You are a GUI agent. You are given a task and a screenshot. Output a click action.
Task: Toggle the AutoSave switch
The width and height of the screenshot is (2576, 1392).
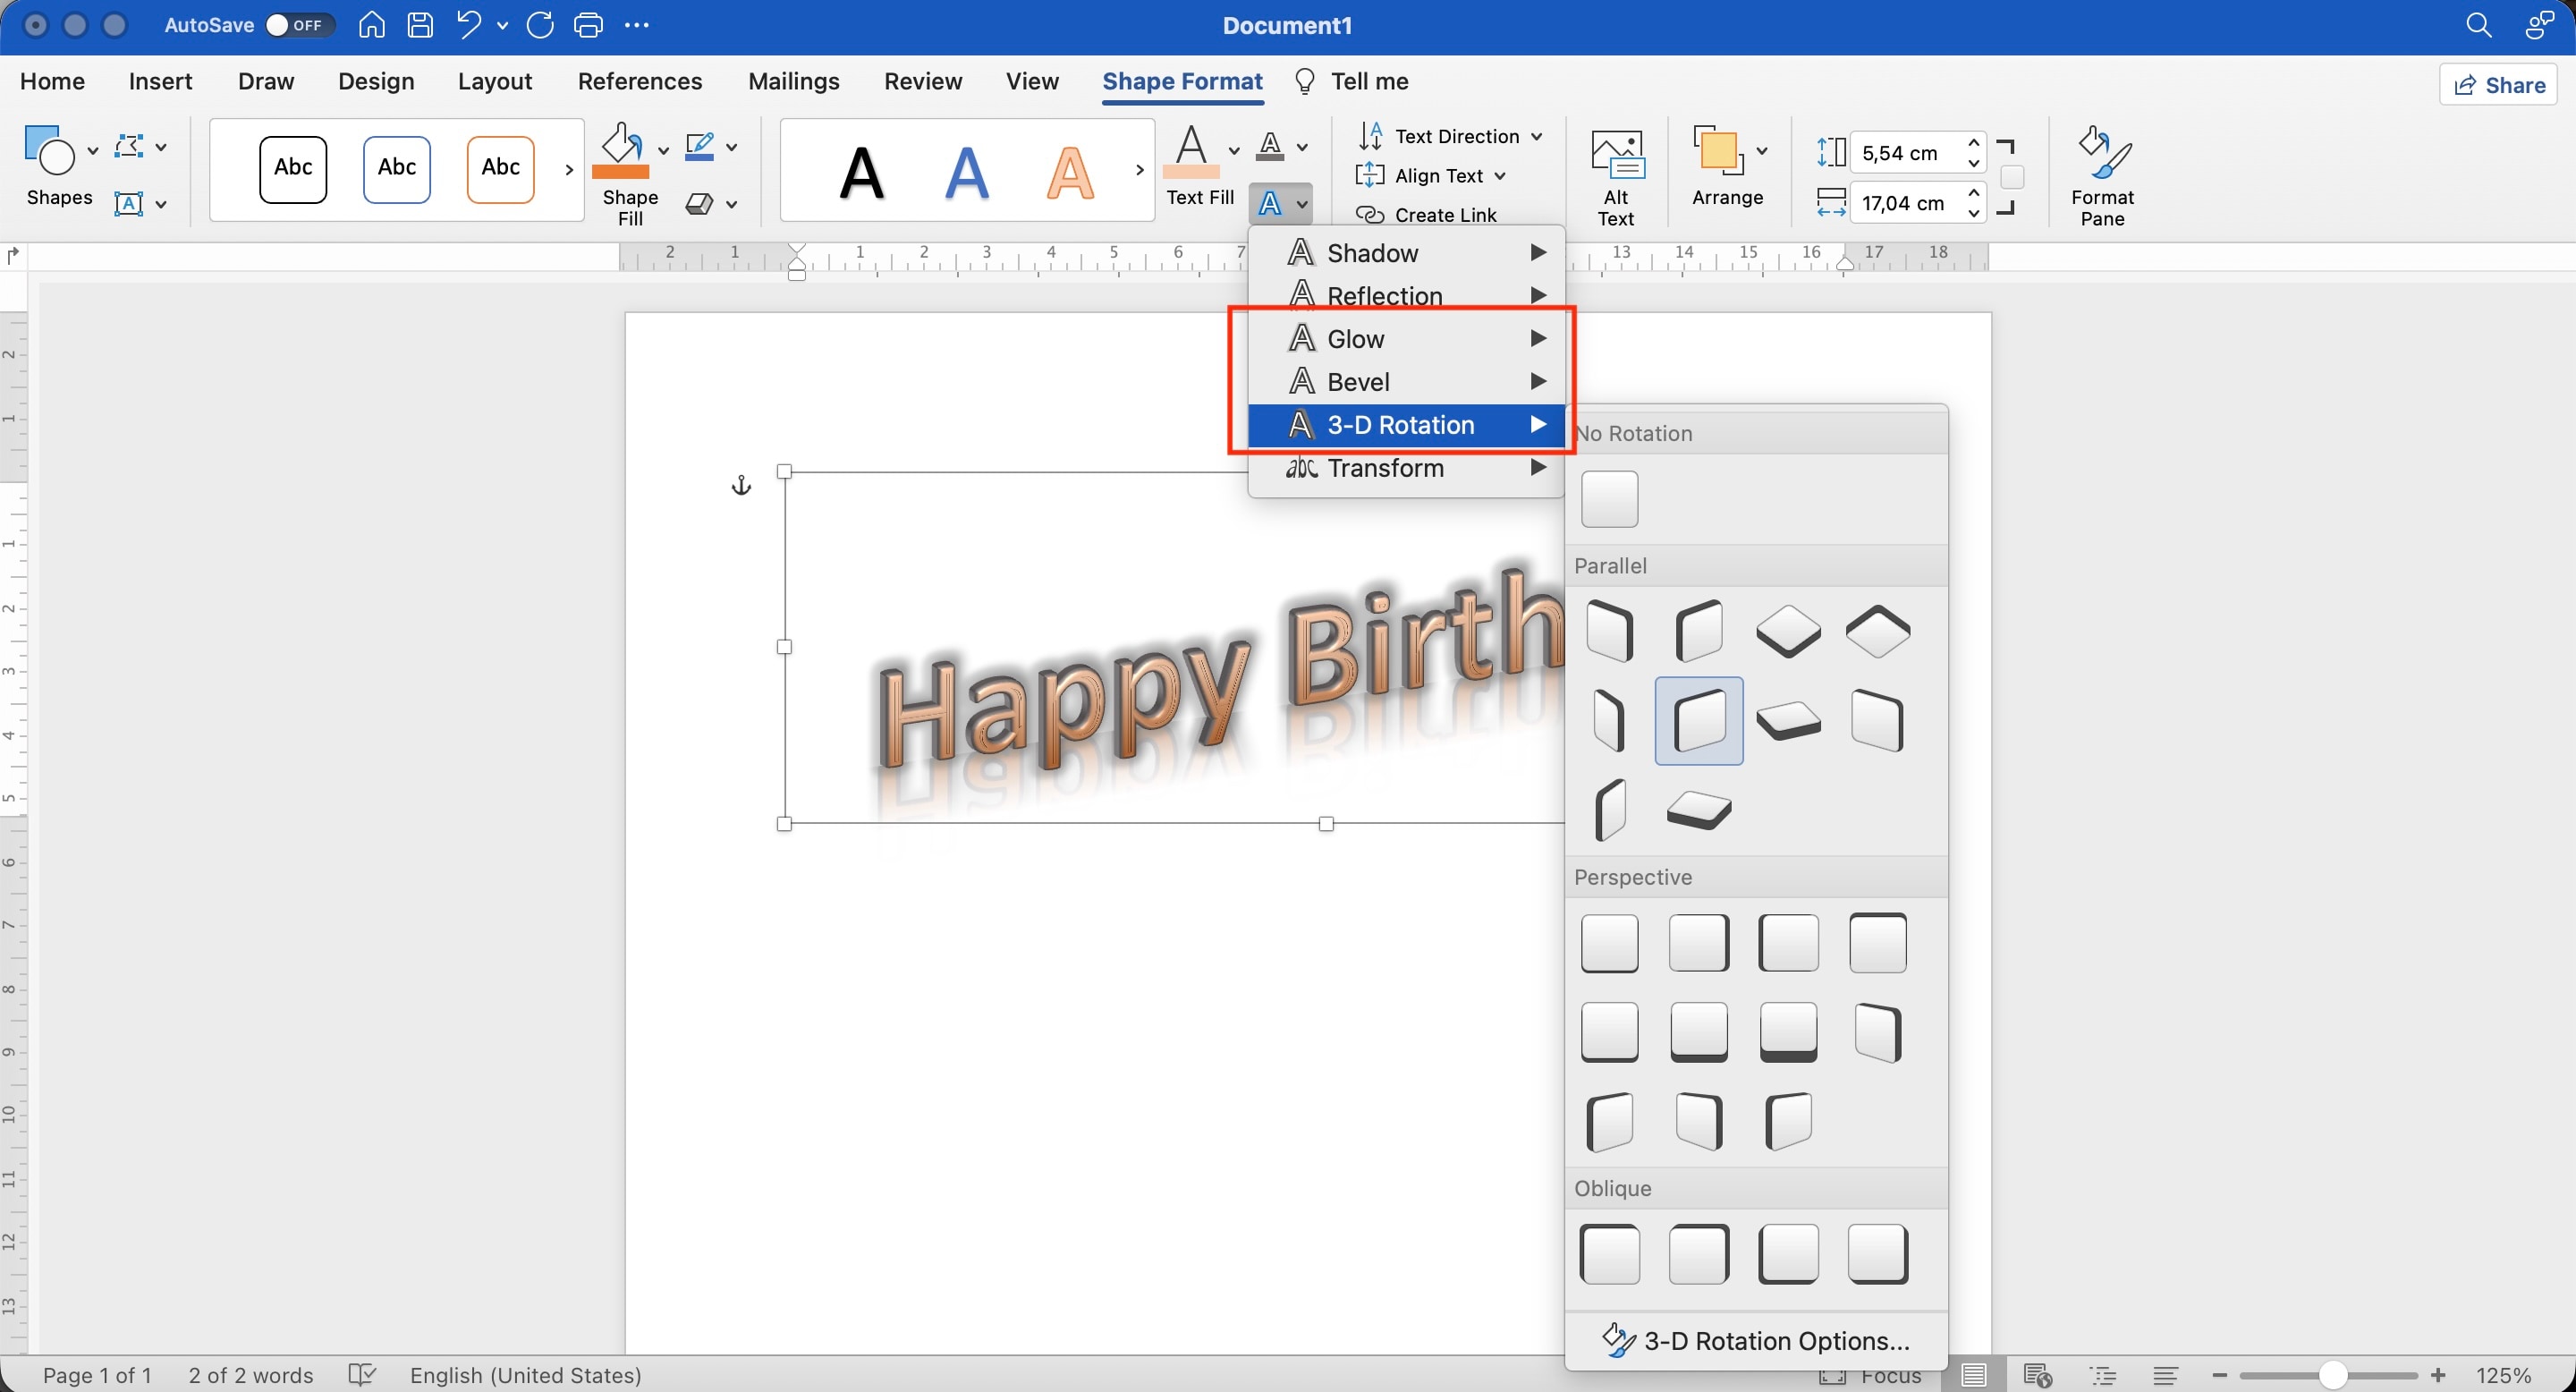[x=298, y=25]
